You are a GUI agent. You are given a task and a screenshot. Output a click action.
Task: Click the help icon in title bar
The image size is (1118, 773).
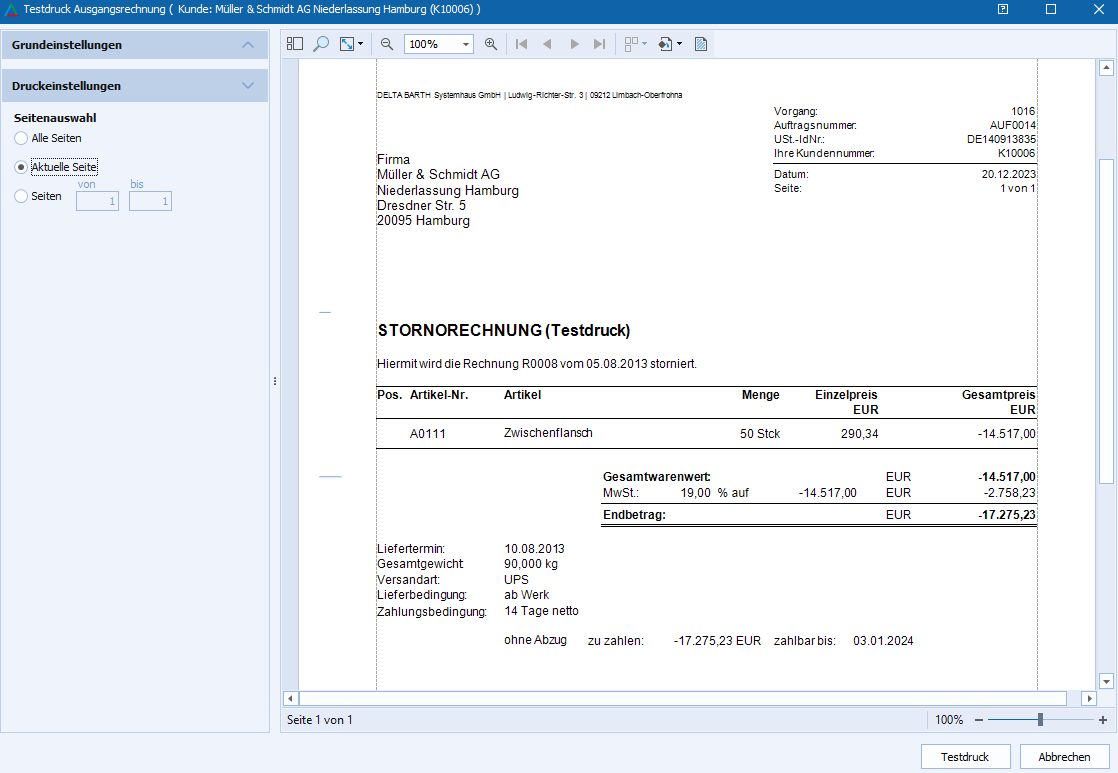(x=1002, y=9)
